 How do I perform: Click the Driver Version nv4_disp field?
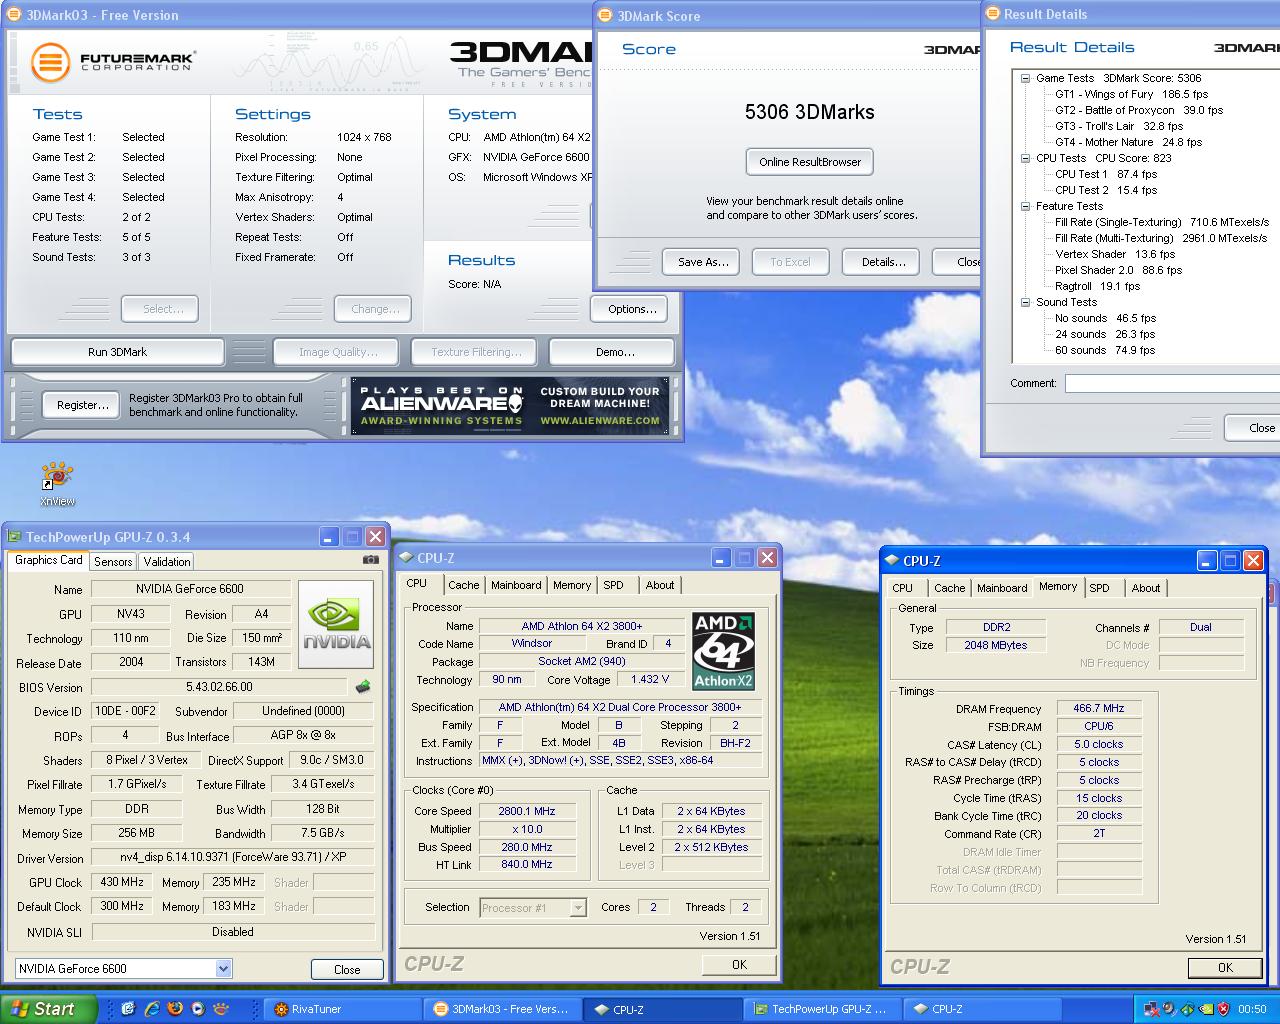click(x=232, y=857)
